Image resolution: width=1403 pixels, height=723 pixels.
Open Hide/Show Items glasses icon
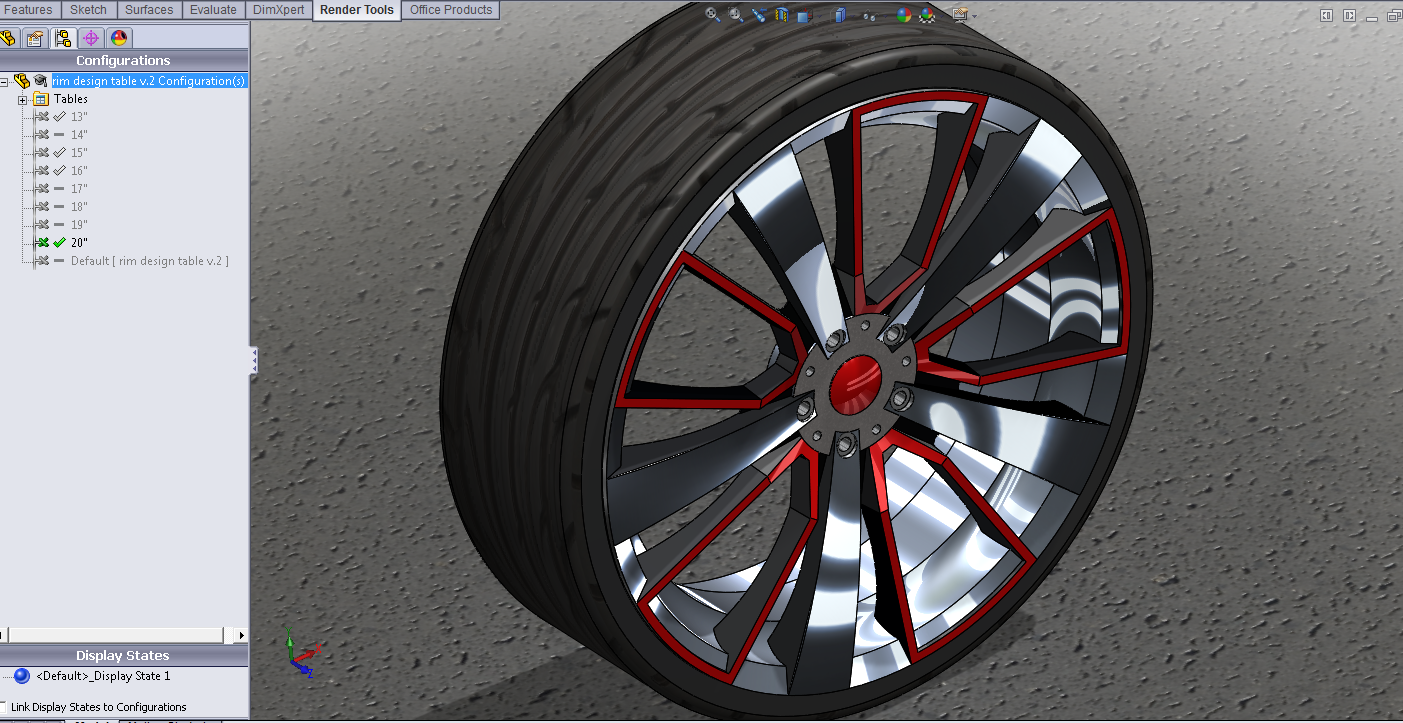point(869,16)
